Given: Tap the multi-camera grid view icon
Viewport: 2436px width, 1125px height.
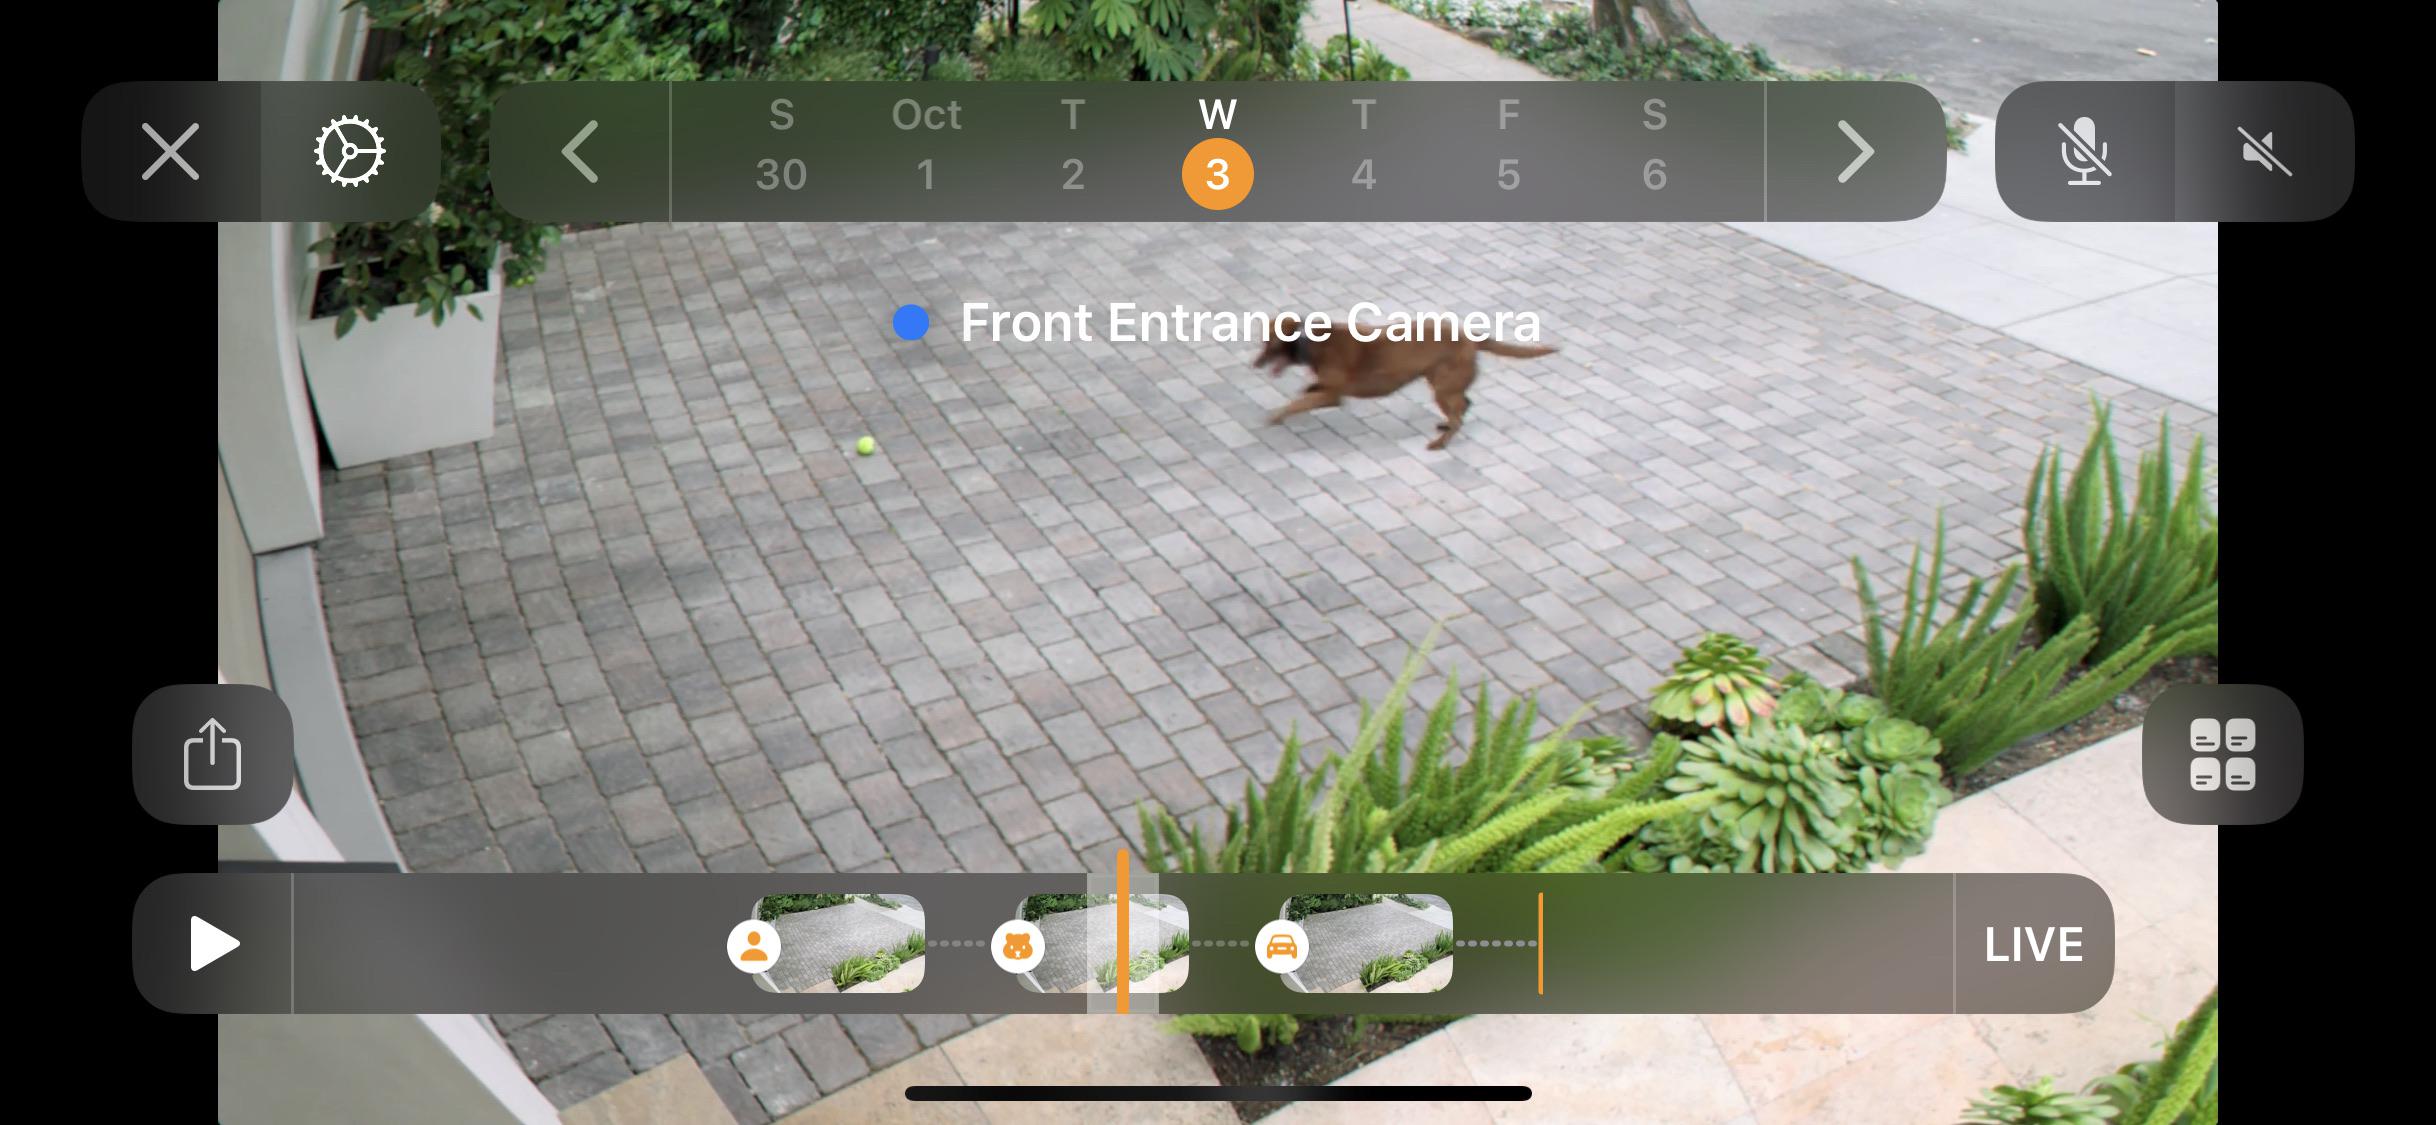Looking at the screenshot, I should (2225, 755).
